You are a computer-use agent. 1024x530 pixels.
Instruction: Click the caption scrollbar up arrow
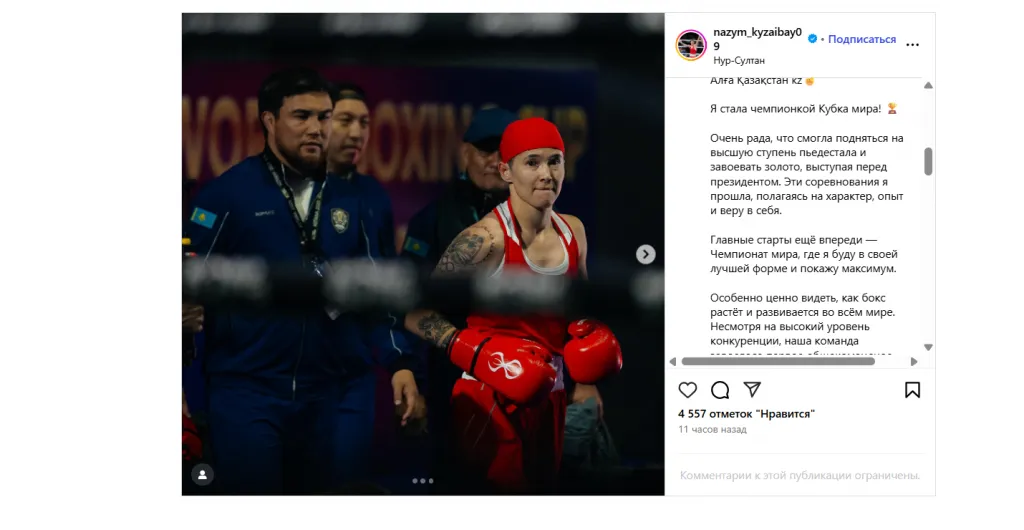tap(928, 86)
